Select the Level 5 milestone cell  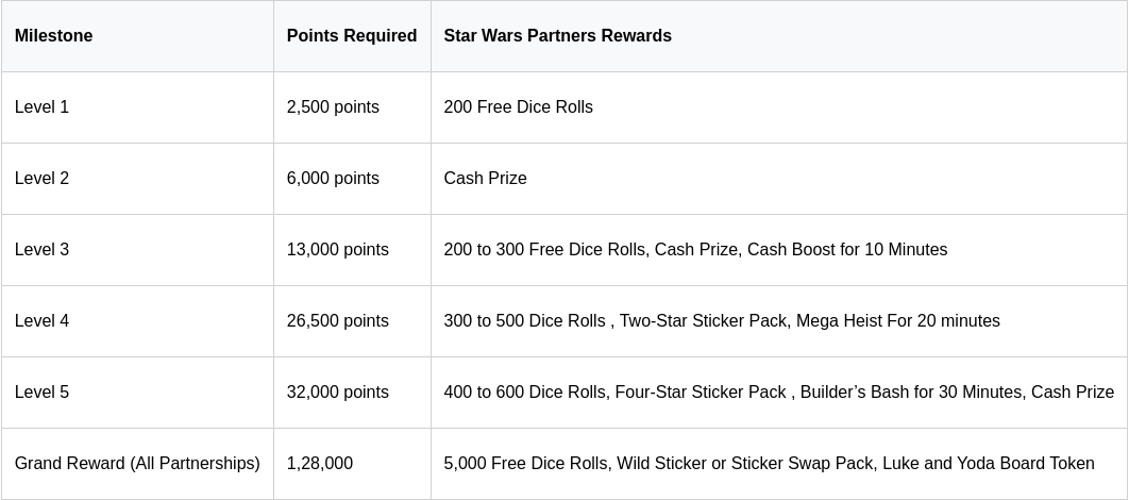pos(42,392)
